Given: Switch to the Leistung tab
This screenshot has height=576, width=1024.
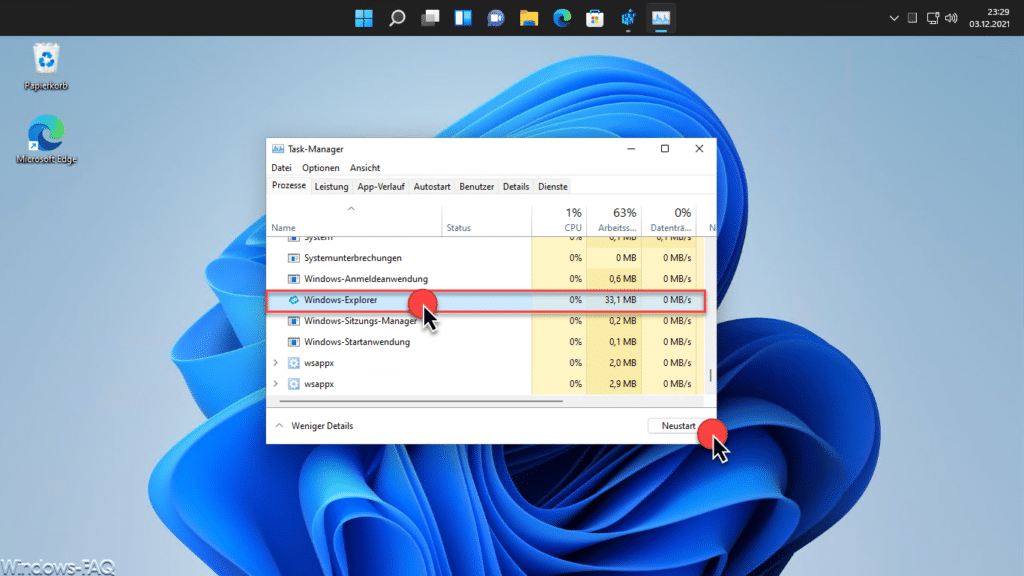Looking at the screenshot, I should tap(332, 187).
